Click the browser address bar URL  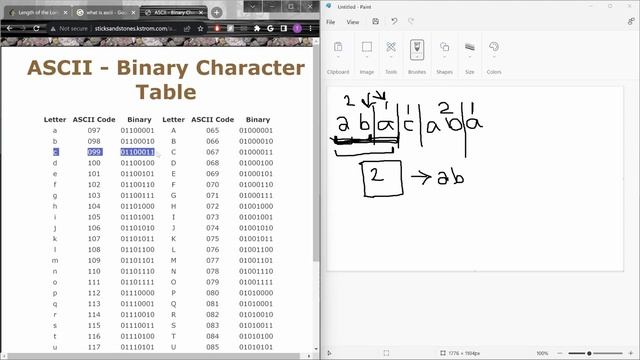tap(135, 29)
